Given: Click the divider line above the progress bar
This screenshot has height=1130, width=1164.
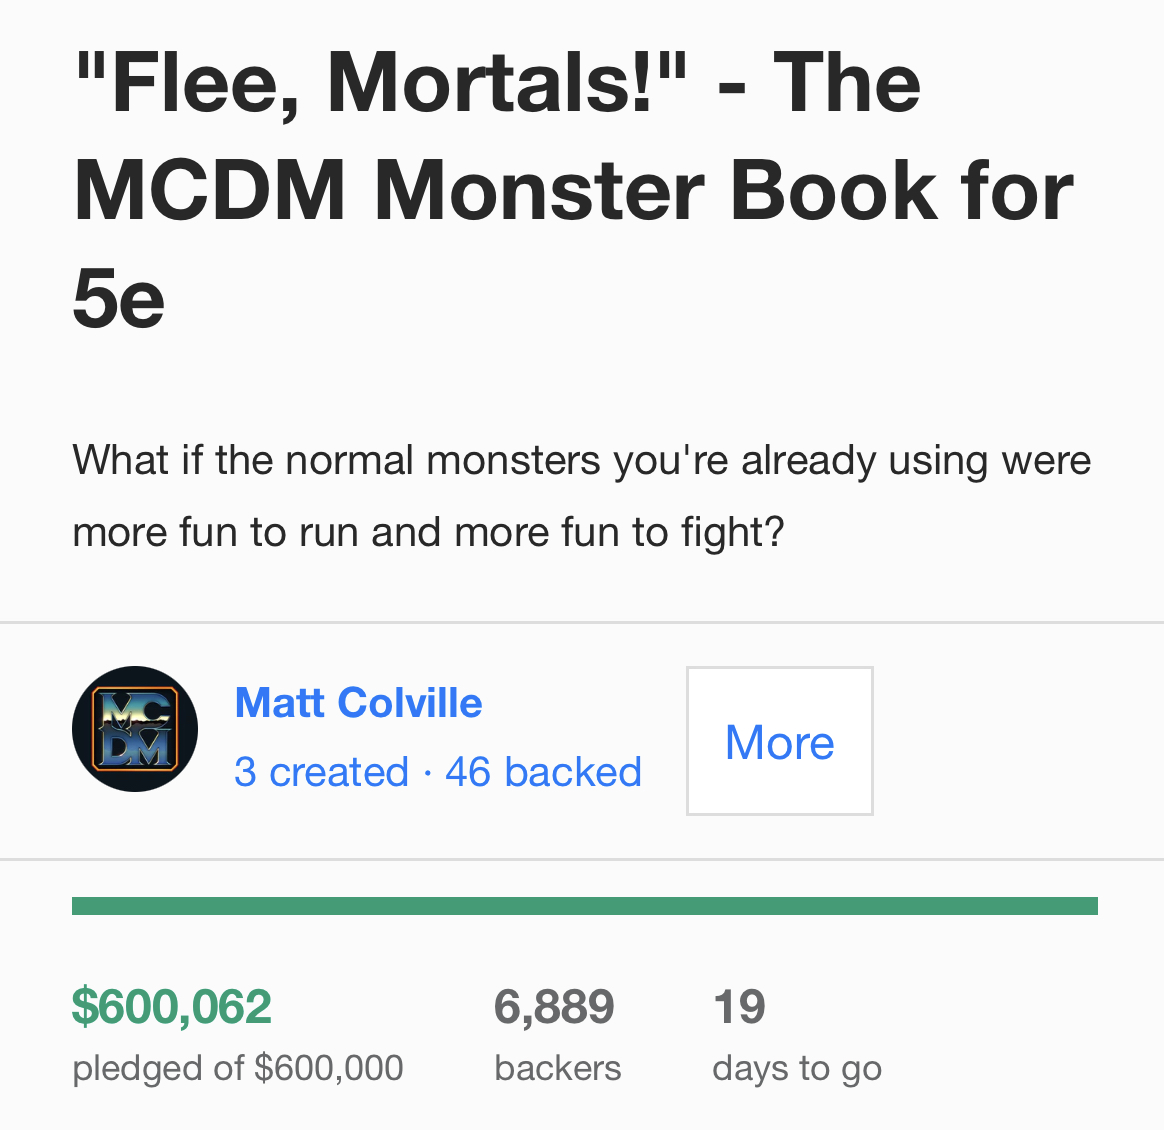Looking at the screenshot, I should (x=582, y=860).
